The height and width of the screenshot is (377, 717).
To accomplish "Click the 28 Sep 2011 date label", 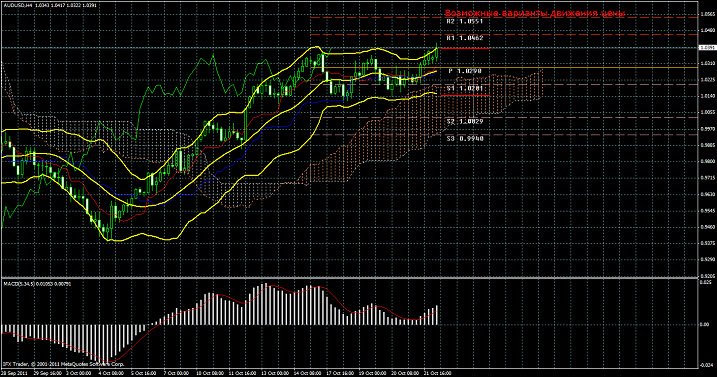I will pyautogui.click(x=13, y=373).
